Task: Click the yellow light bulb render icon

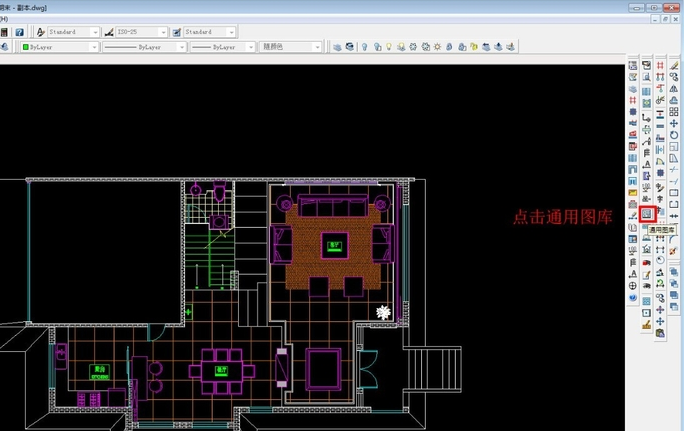Action: [x=389, y=47]
